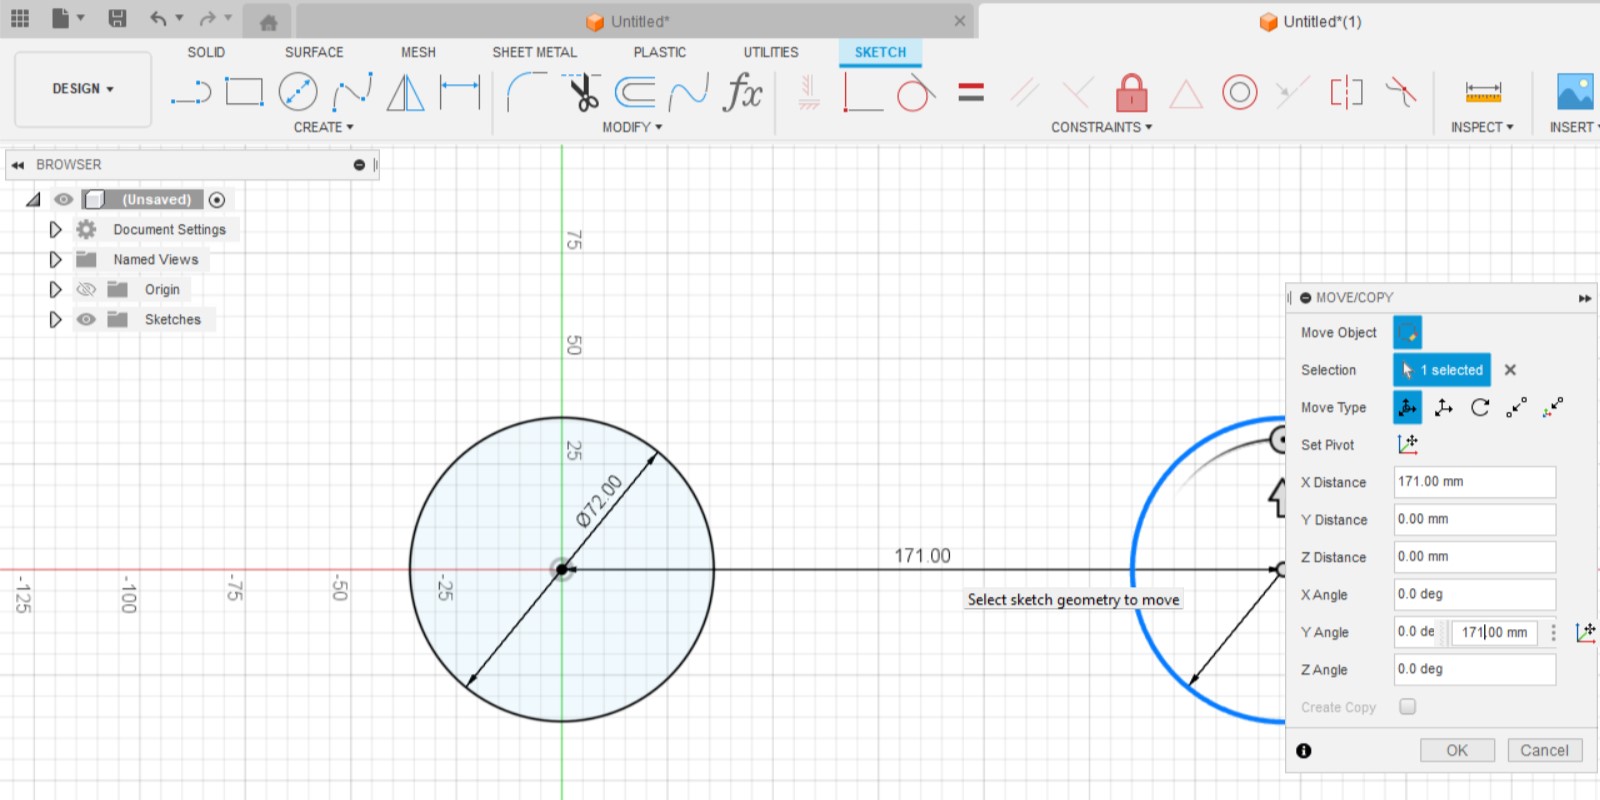Open the data panel grid icon

[20, 18]
